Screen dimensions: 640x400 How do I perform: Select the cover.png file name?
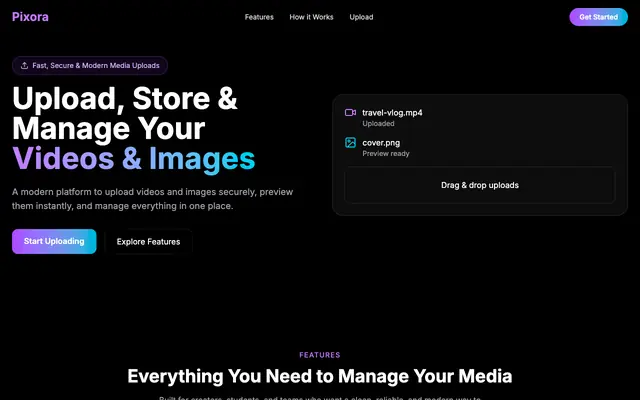pos(381,143)
